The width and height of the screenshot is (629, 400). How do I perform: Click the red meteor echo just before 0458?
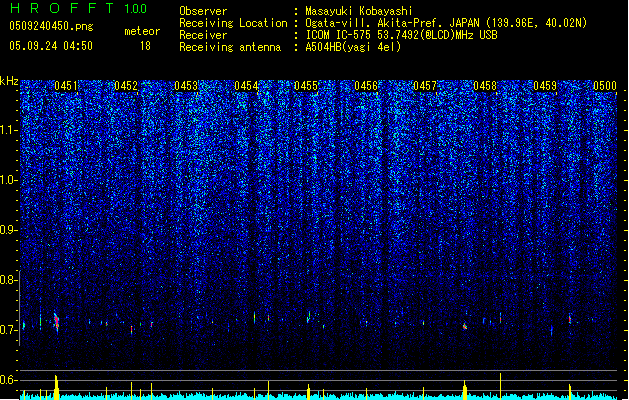pyautogui.click(x=465, y=327)
